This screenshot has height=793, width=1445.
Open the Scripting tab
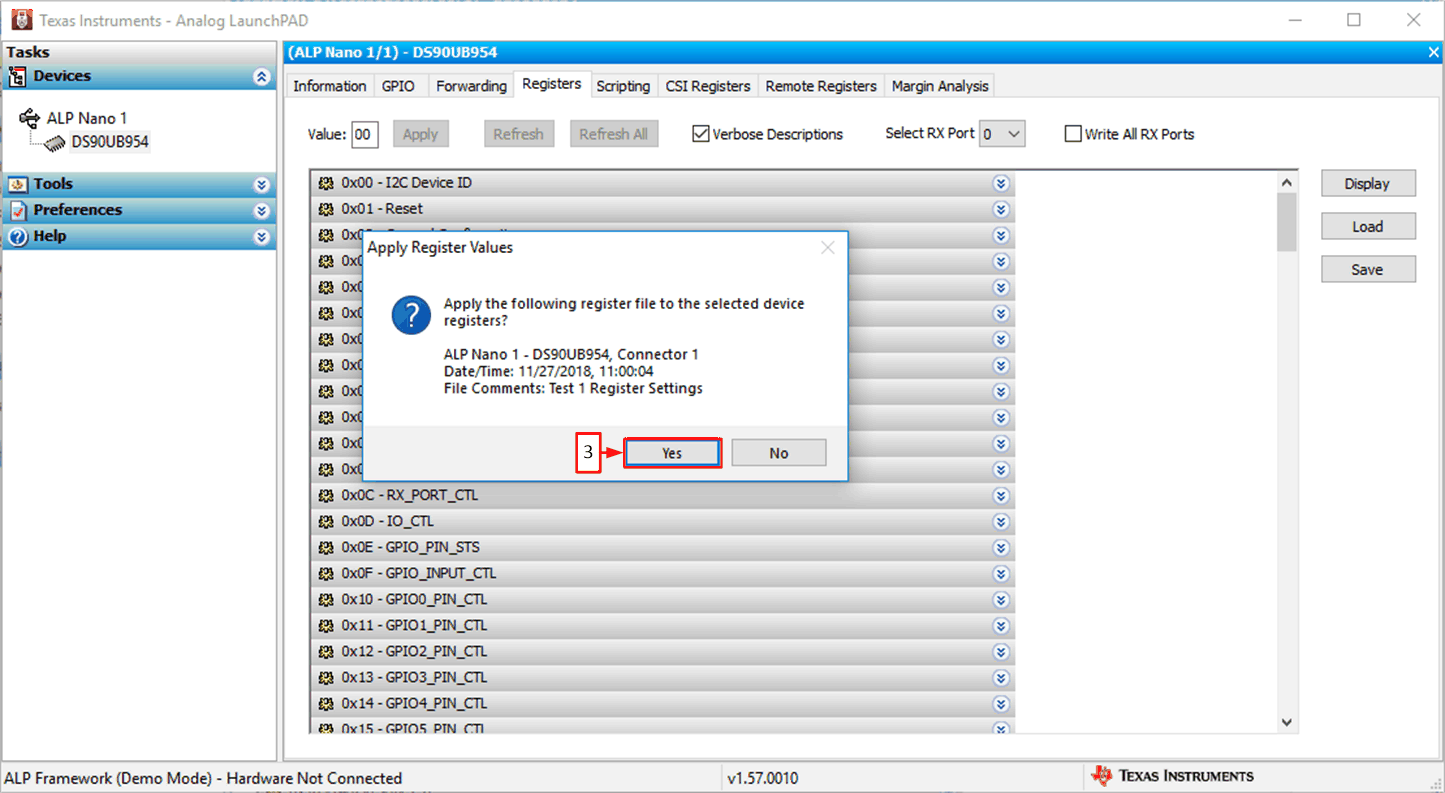[x=623, y=86]
